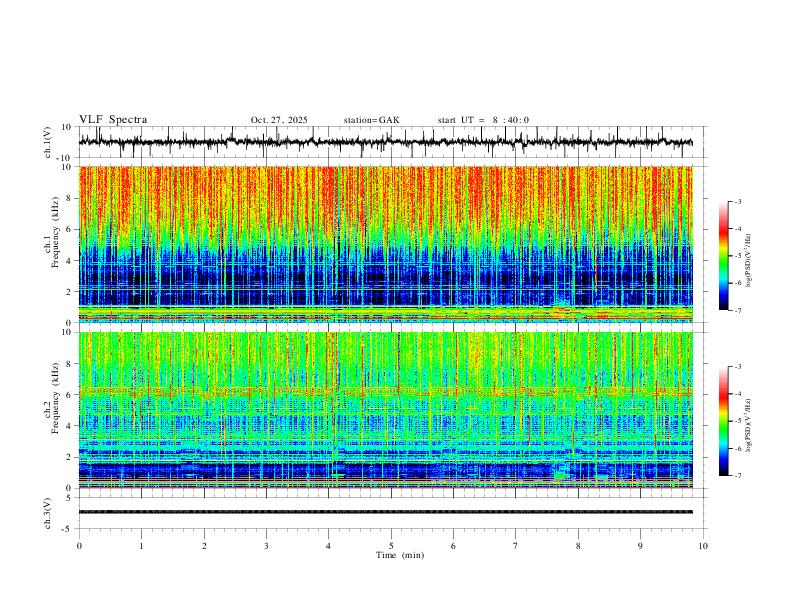792x612 pixels.
Task: Click the "2" kHz tick on ch.2 frequency axis
Action: tap(70, 457)
